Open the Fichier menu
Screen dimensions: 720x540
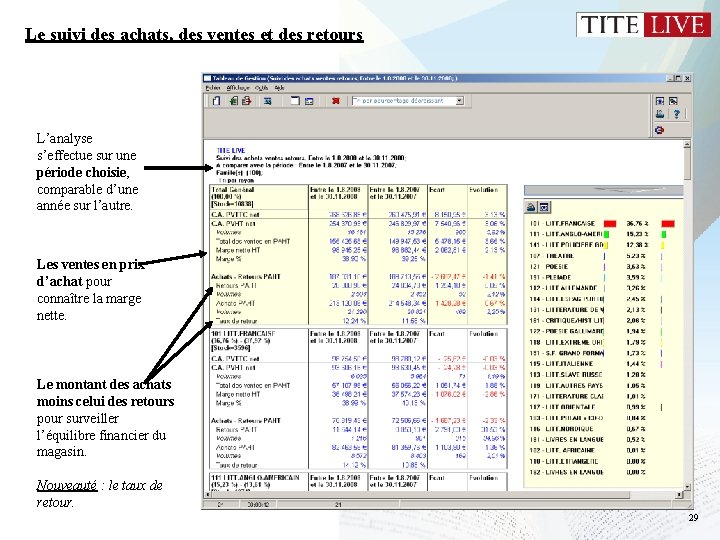pyautogui.click(x=213, y=88)
